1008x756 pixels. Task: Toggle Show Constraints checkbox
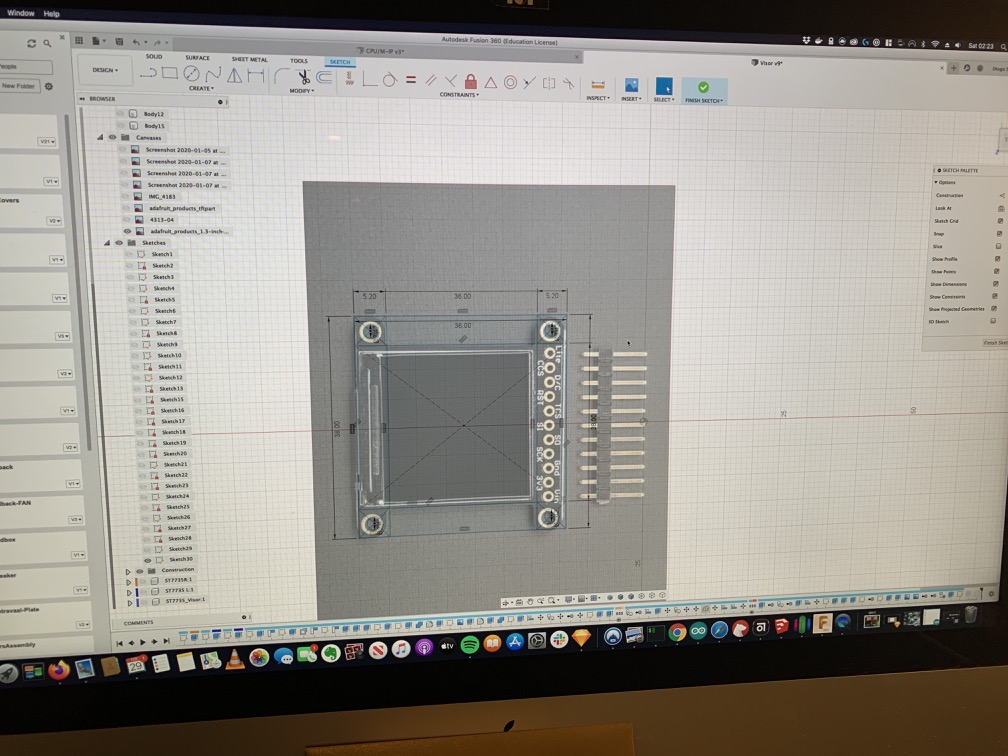click(x=995, y=296)
